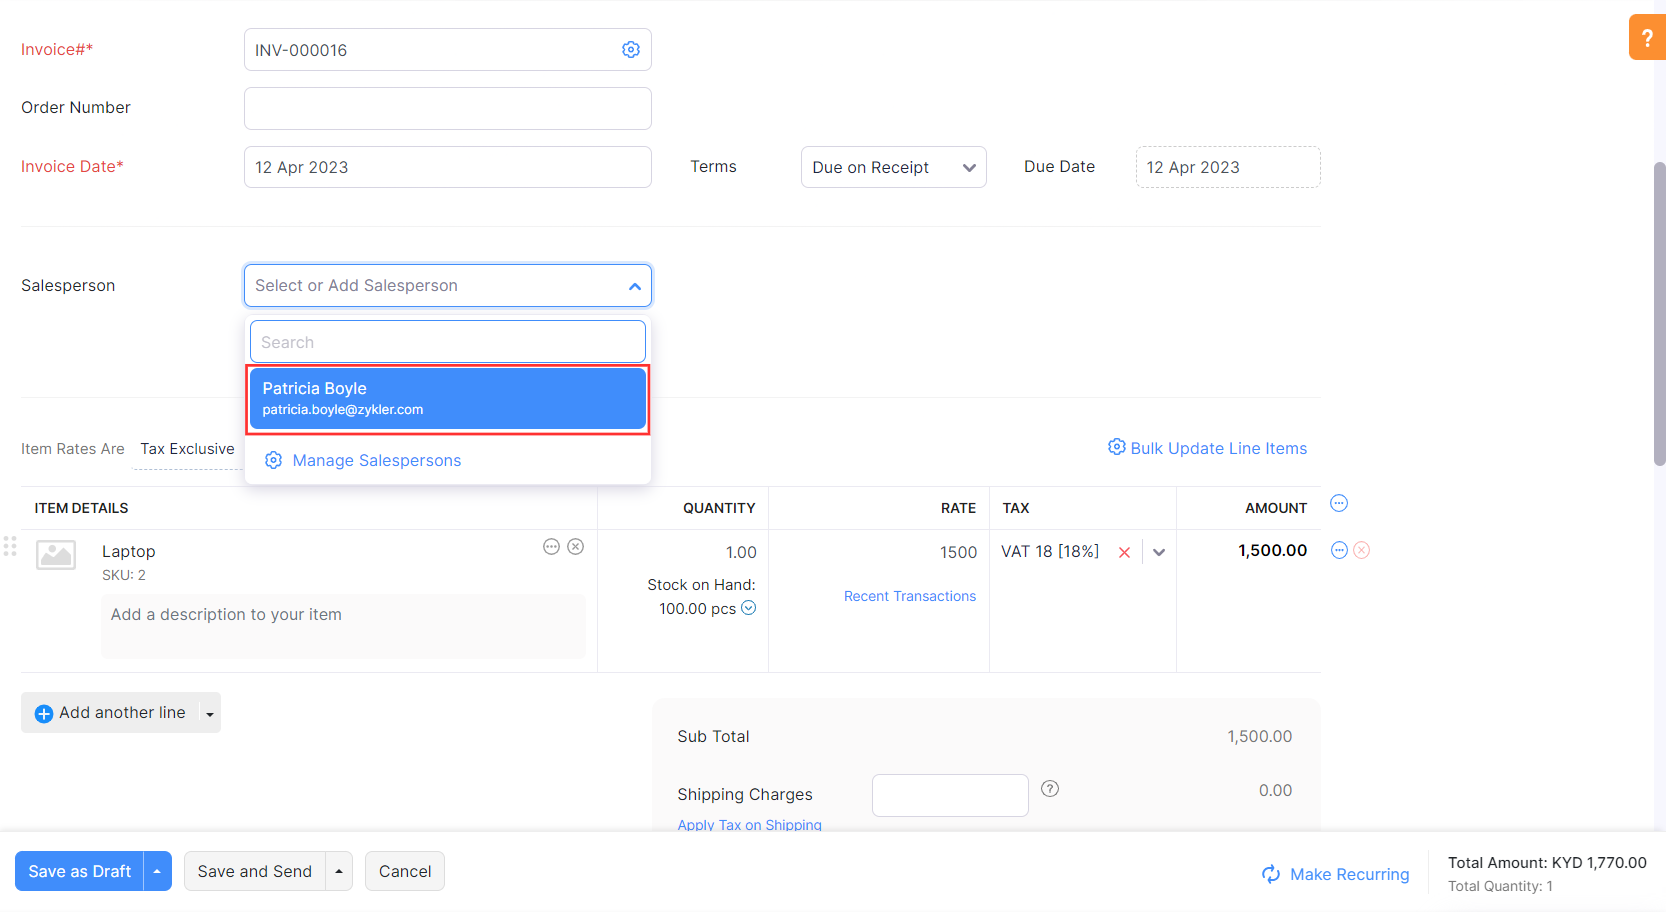Click the stock on hand info arrow icon
The image size is (1666, 912).
pos(748,608)
